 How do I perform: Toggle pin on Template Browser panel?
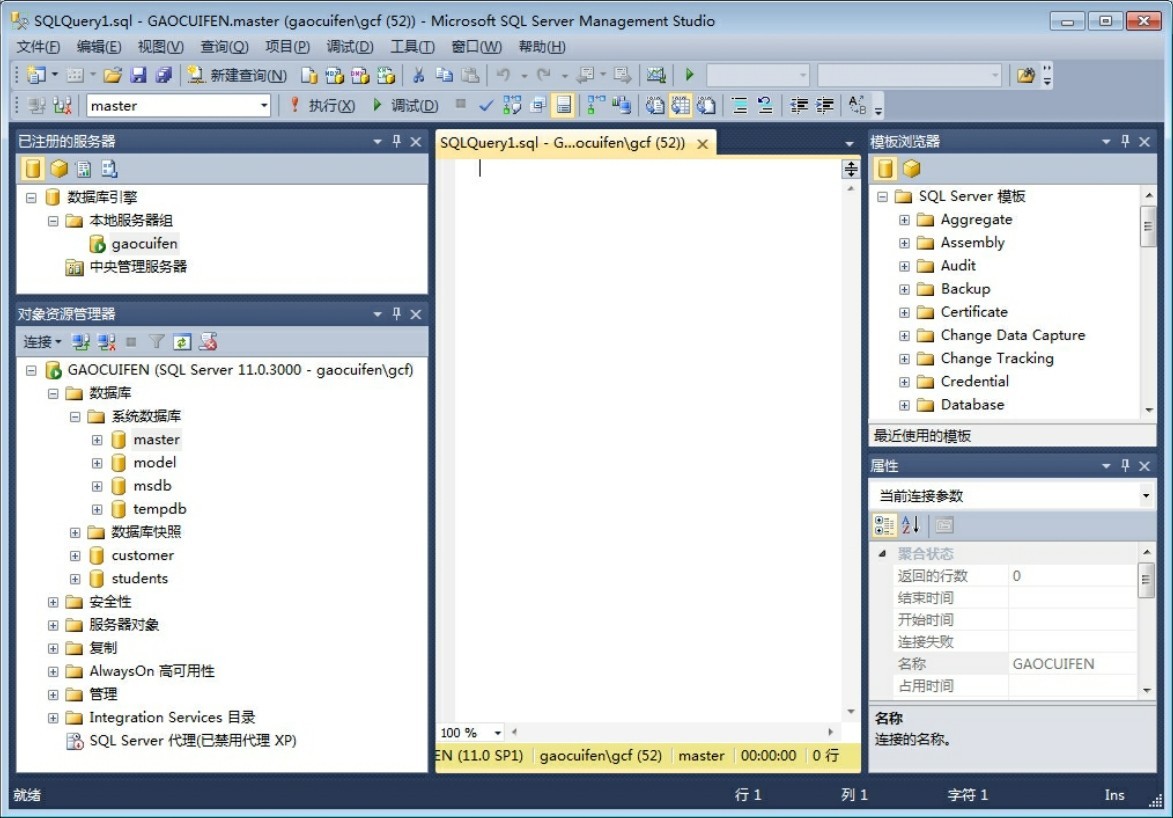[1125, 141]
